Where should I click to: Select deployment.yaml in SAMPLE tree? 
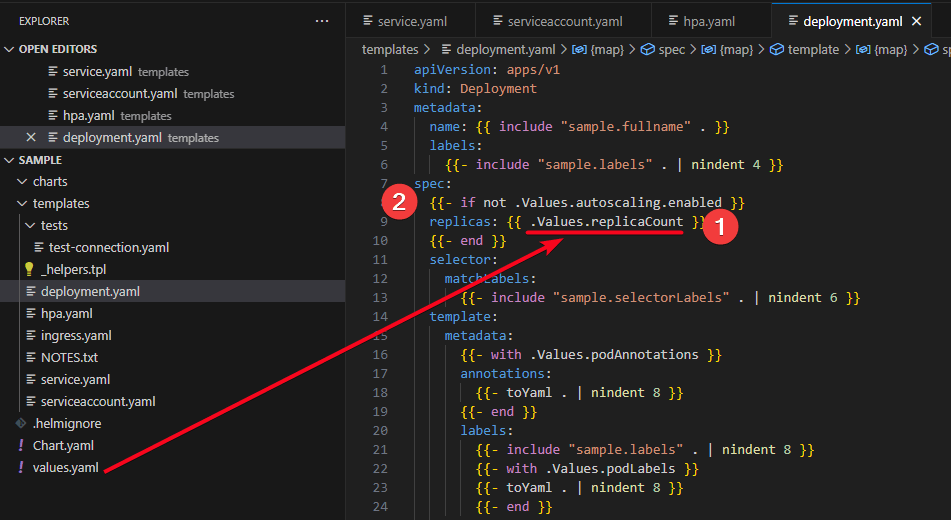click(x=90, y=291)
